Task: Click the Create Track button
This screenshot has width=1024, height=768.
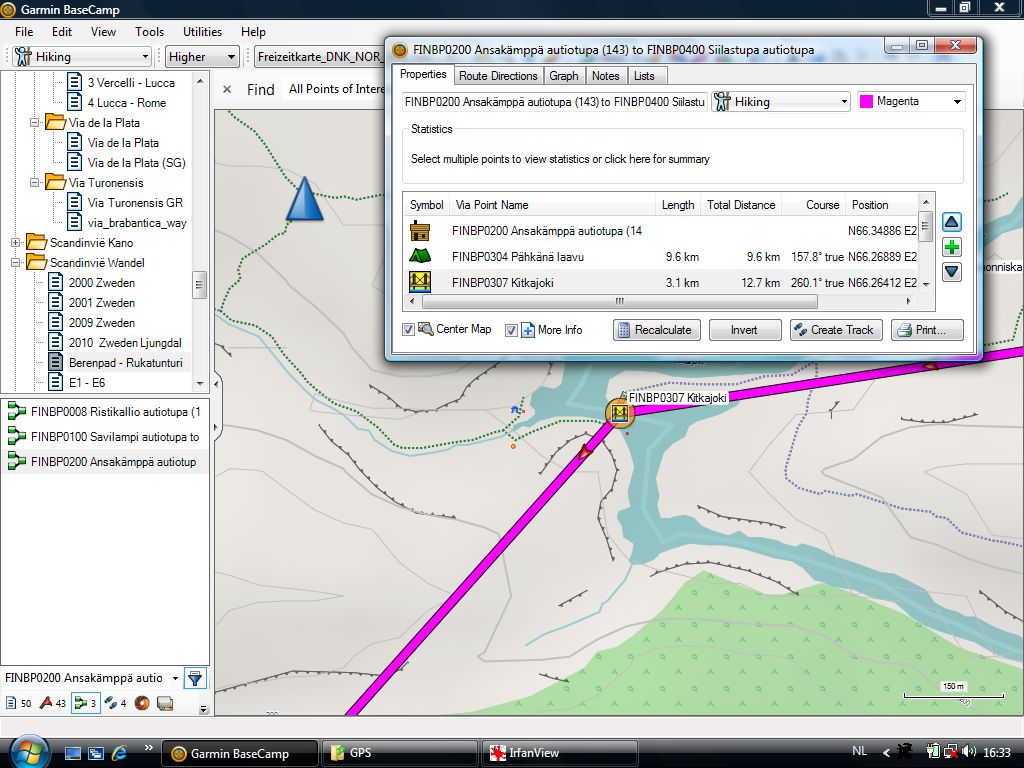Action: [835, 330]
